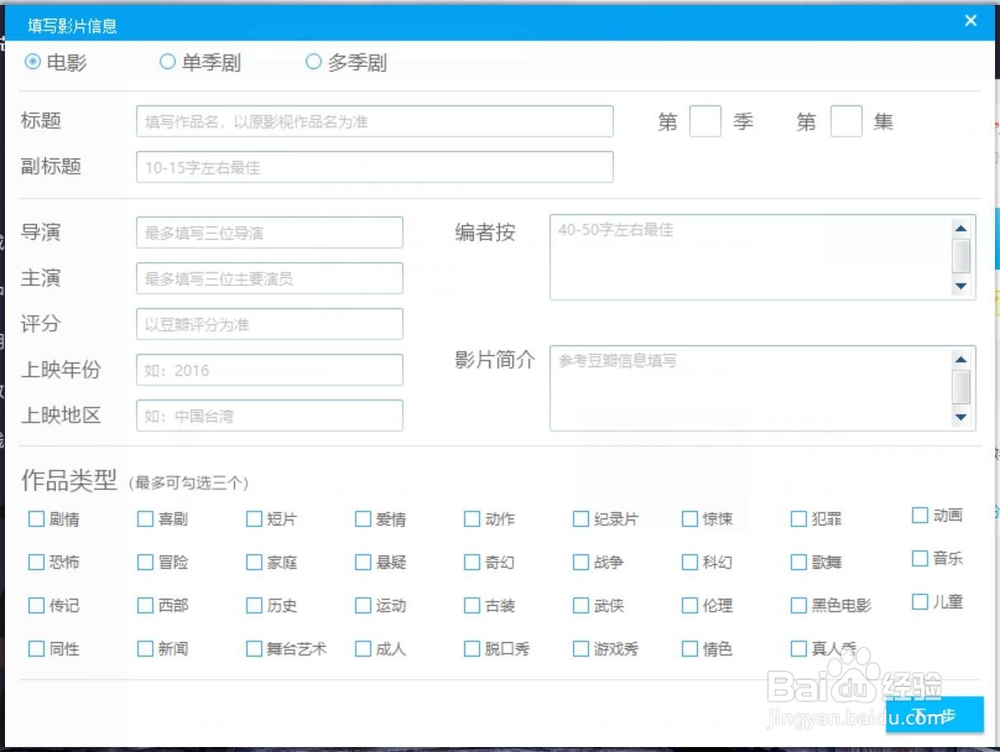Choose the 单季剧 radio option
Screen dimensions: 1000x752
click(x=167, y=62)
